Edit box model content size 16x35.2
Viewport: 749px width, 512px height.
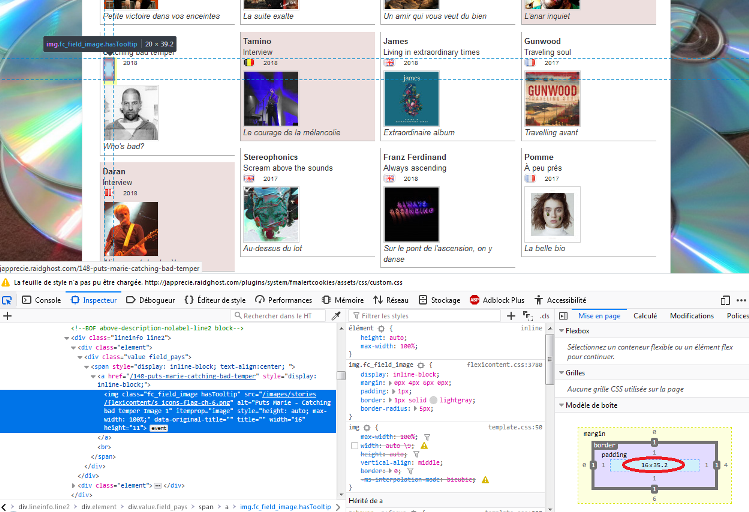(654, 465)
